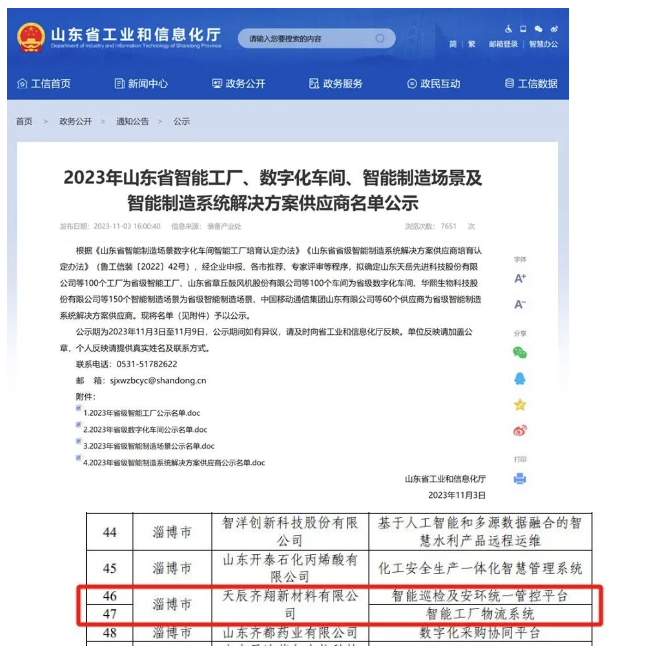672x655 pixels.
Task: Click information source 装备产业处
Action: point(224,226)
